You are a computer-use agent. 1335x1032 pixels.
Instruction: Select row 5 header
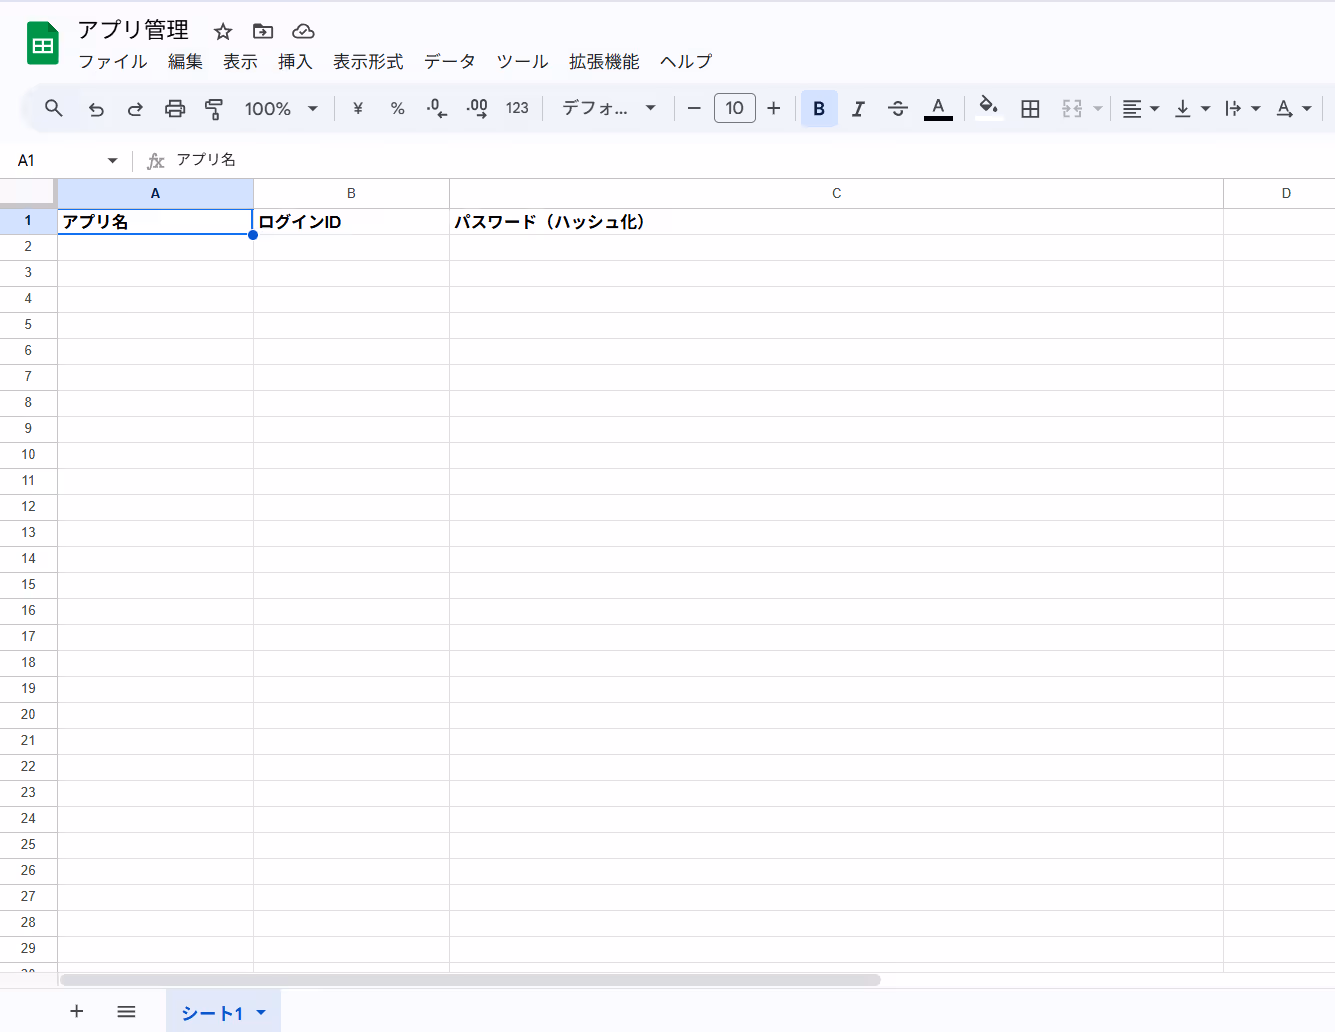pos(28,324)
